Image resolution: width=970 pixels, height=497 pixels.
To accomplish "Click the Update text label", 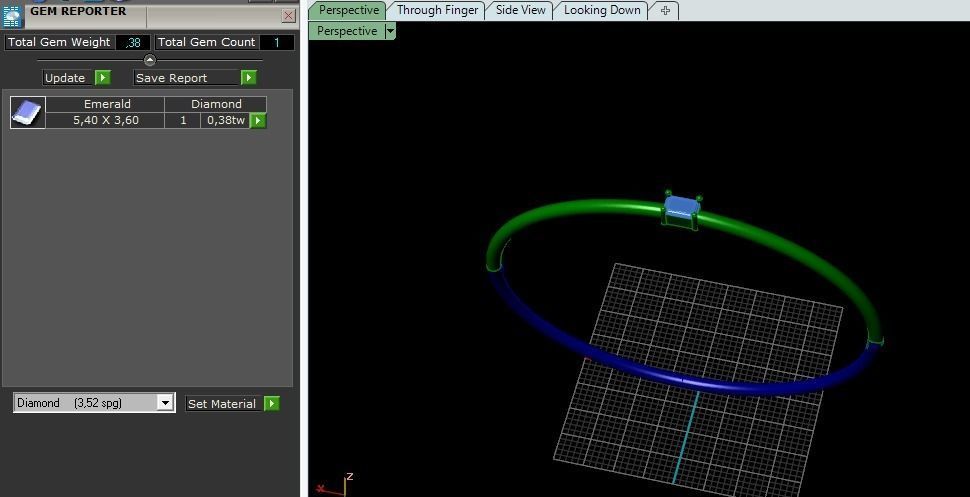I will (65, 78).
